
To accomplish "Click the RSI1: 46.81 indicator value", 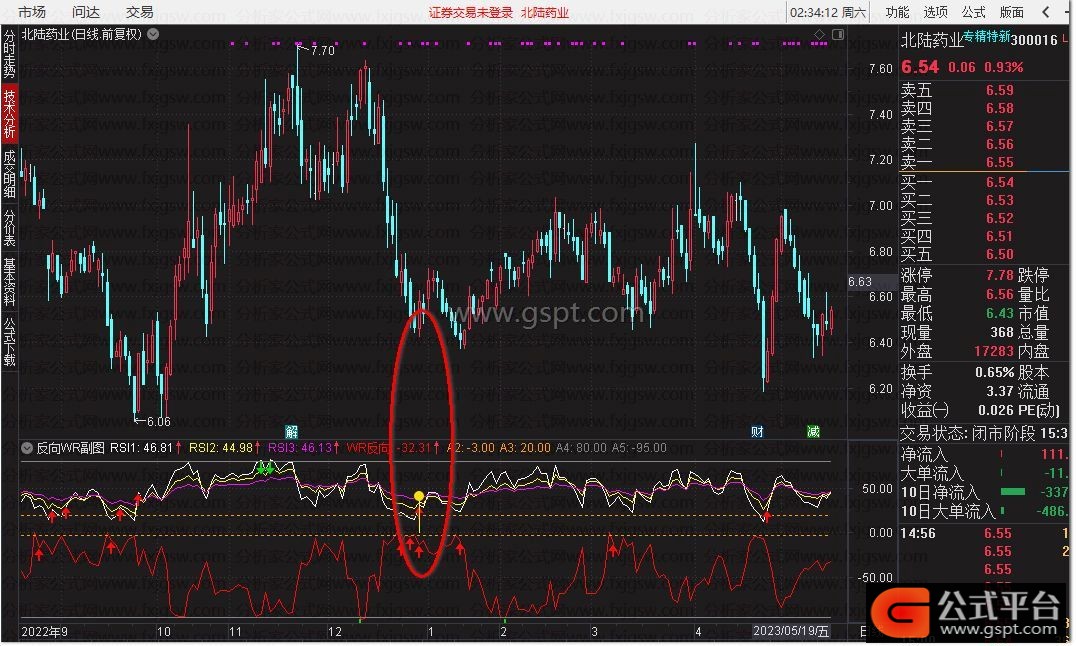I will pos(141,448).
